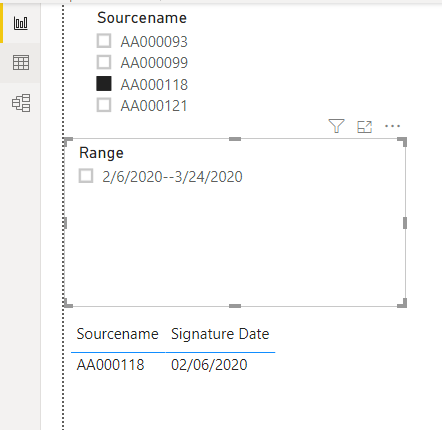Open the Report view icon

pyautogui.click(x=21, y=23)
